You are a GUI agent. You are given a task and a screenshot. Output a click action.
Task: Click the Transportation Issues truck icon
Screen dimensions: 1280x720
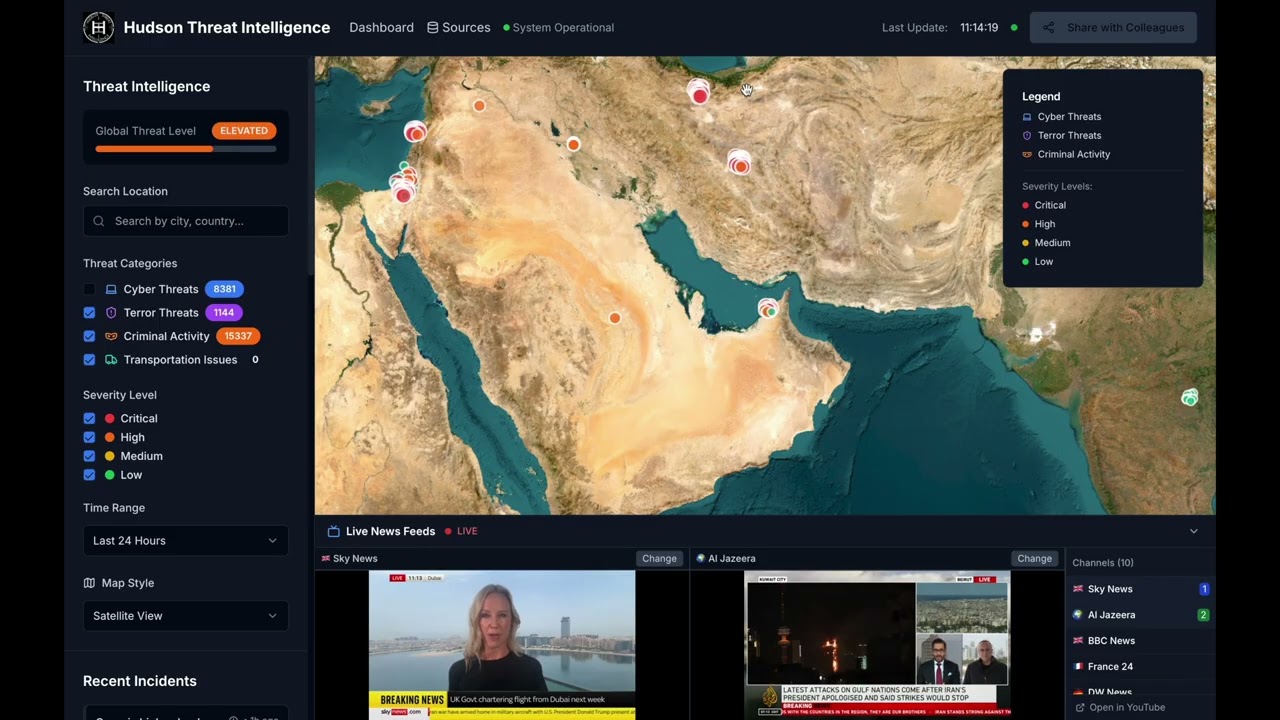tap(111, 359)
